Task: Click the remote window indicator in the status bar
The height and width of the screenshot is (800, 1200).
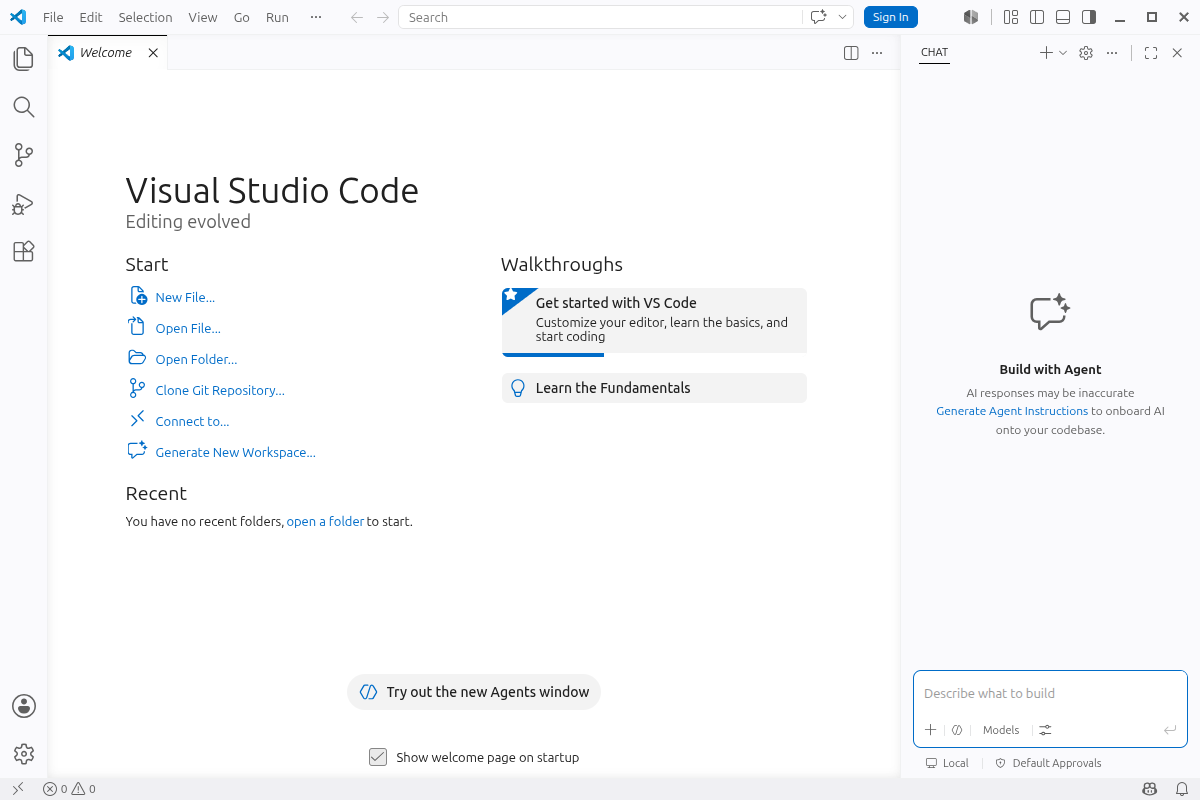Action: pyautogui.click(x=17, y=789)
